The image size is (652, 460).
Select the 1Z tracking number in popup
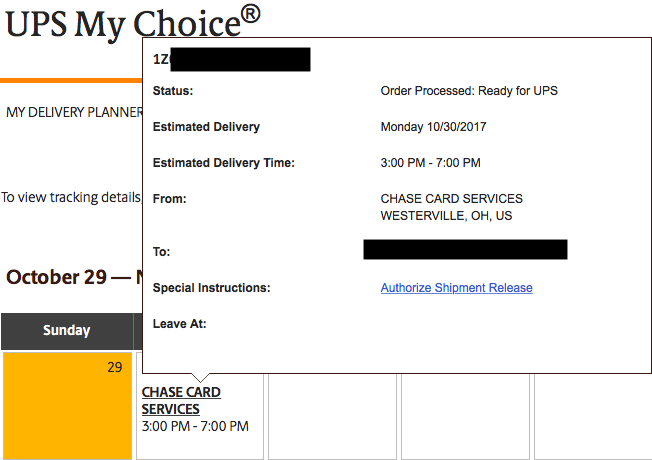point(231,59)
